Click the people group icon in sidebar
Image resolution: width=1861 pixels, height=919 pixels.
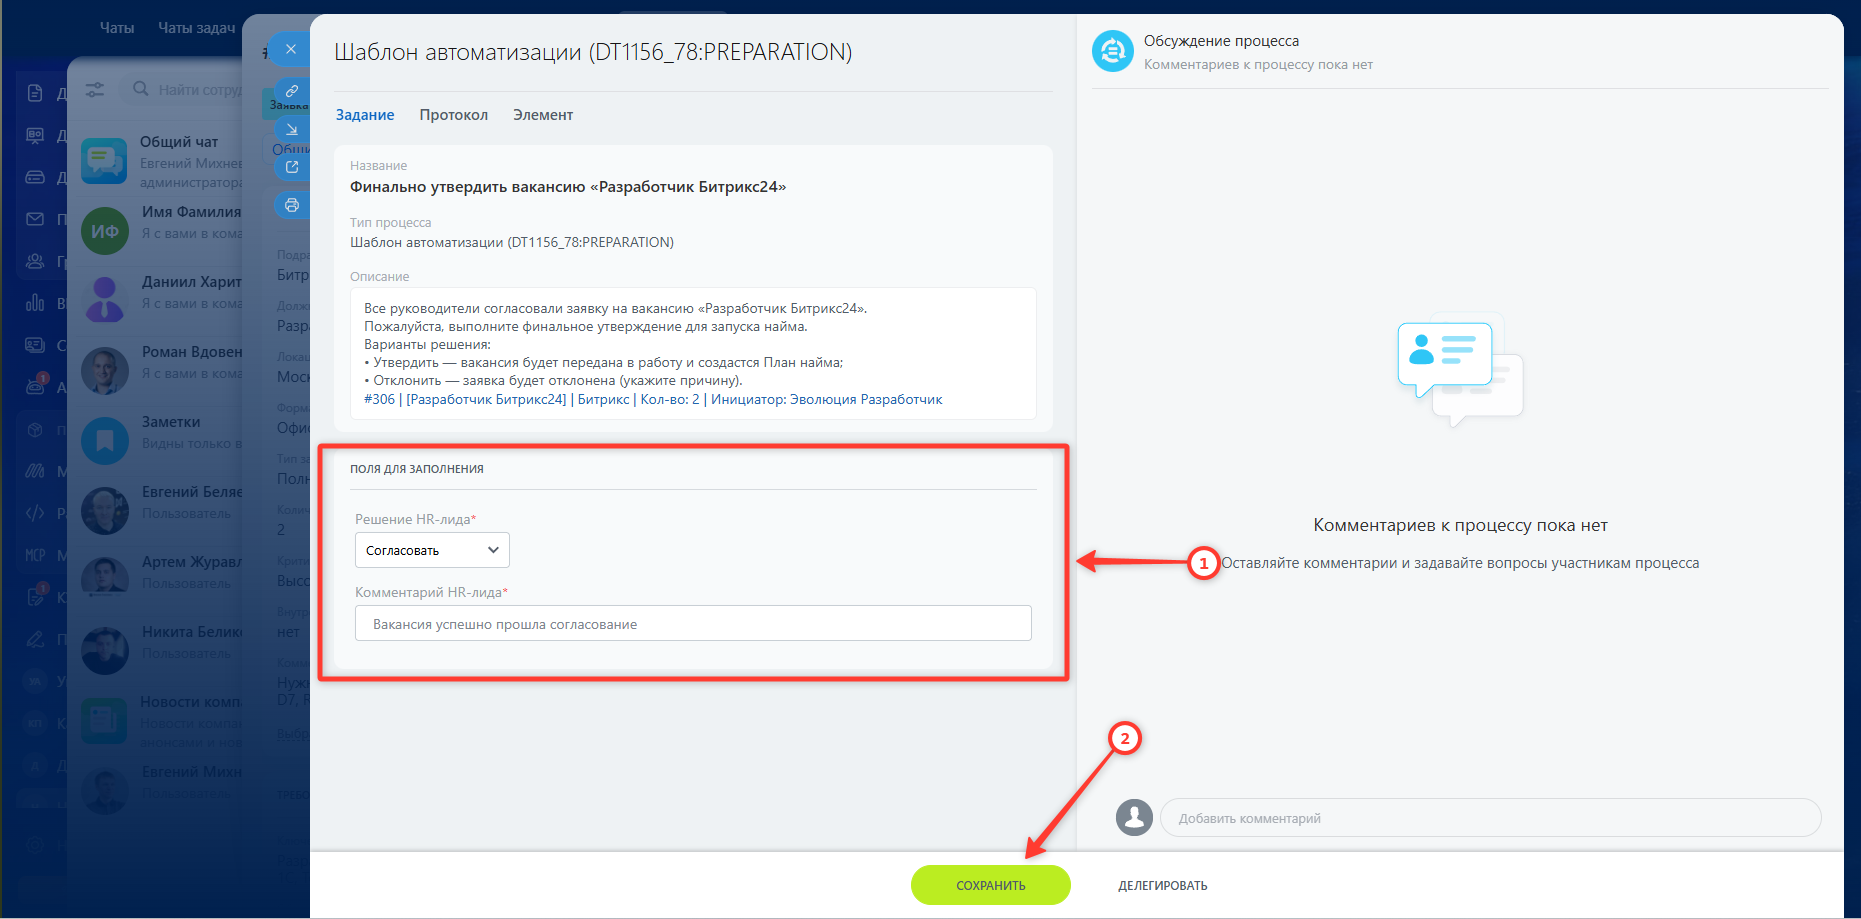tap(35, 261)
